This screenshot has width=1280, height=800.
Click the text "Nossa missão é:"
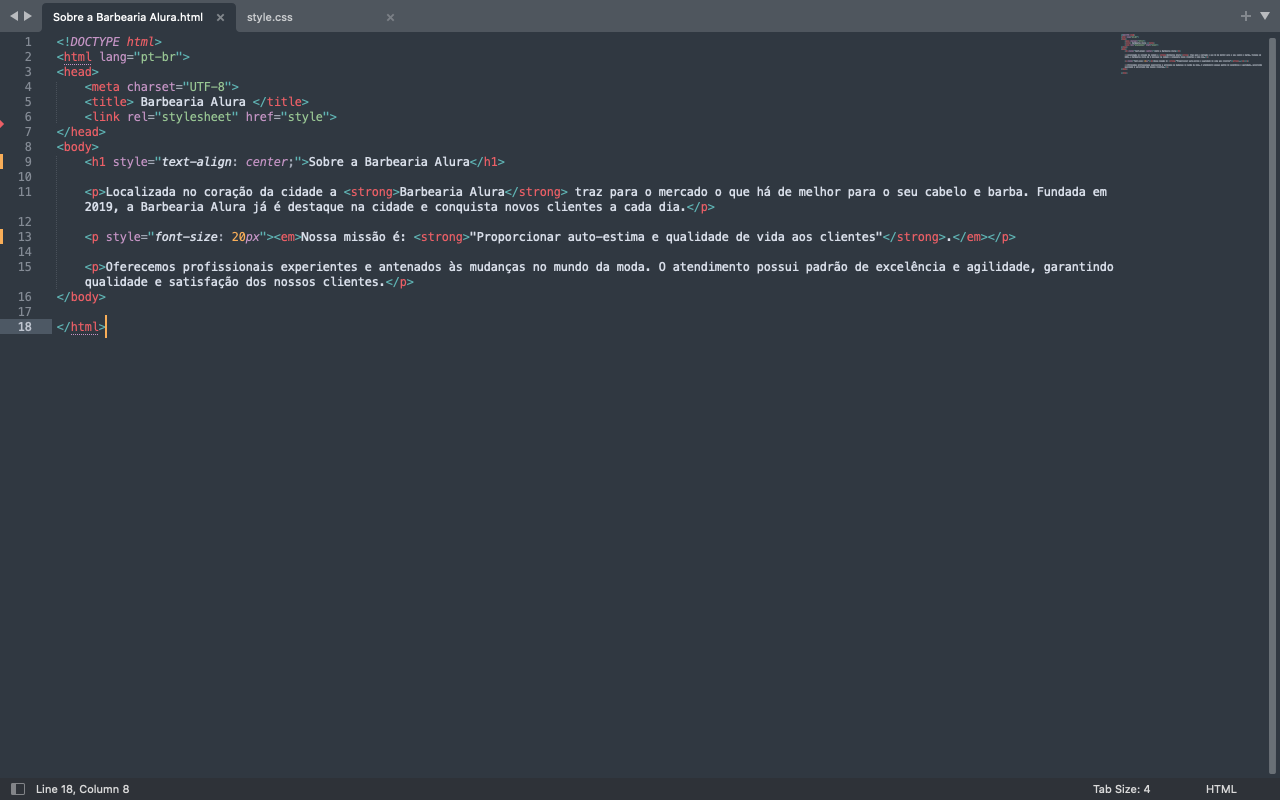click(354, 237)
